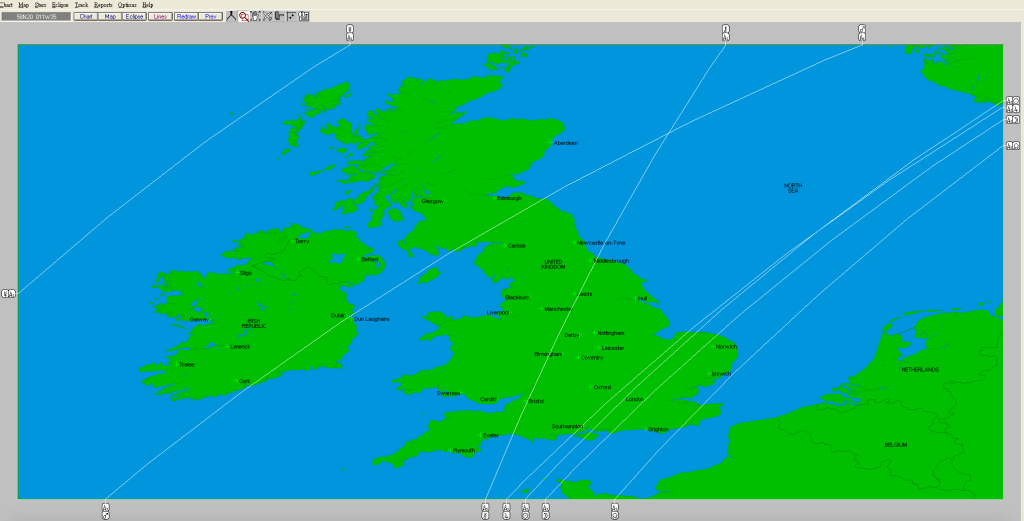
Task: Click the Glasgow label on the map
Action: (432, 201)
